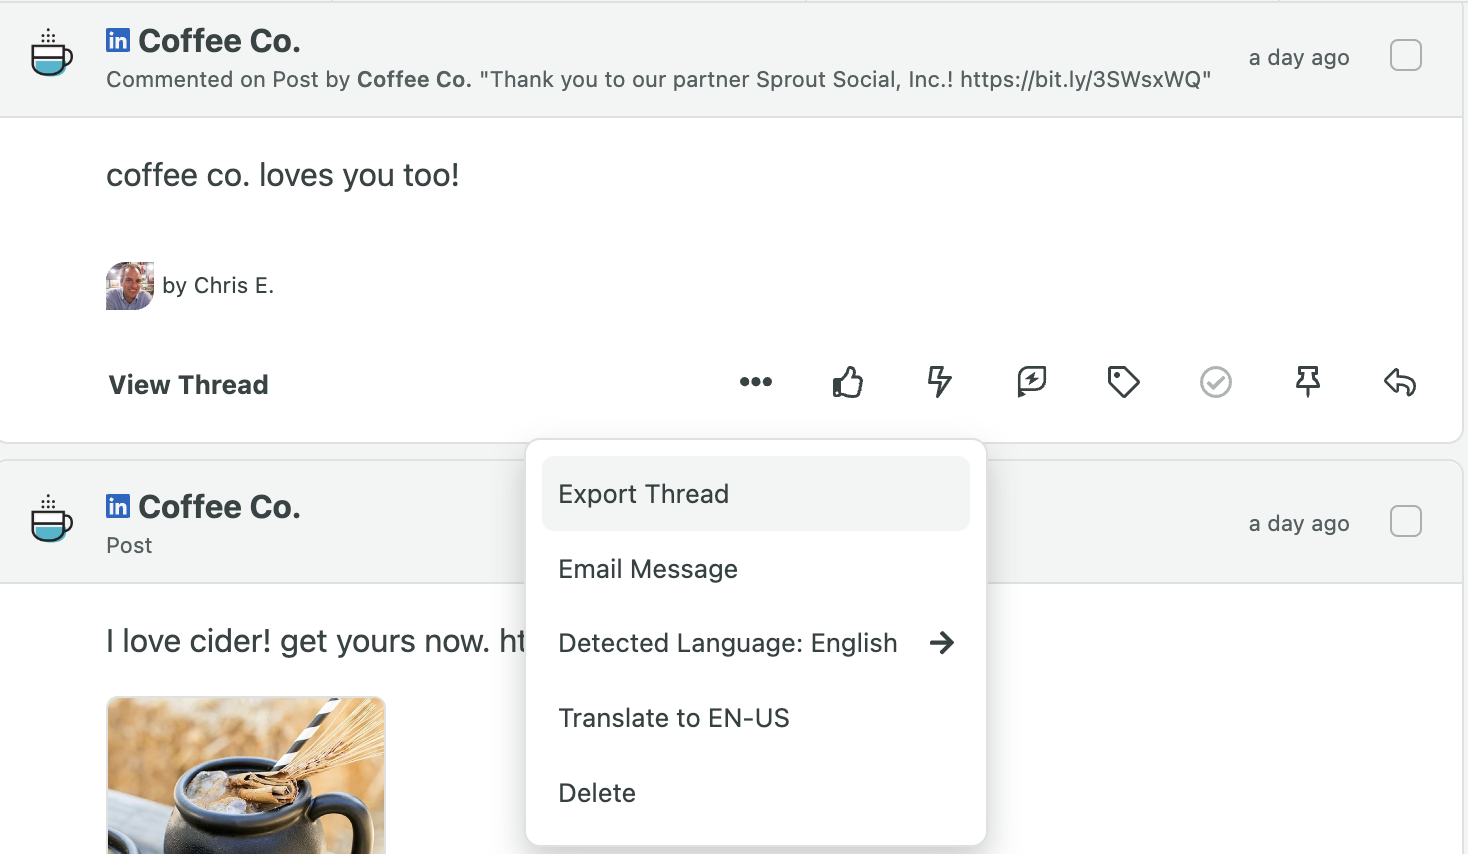Click 'a day ago' timestamp on comment
Viewport: 1468px width, 854px height.
point(1299,57)
